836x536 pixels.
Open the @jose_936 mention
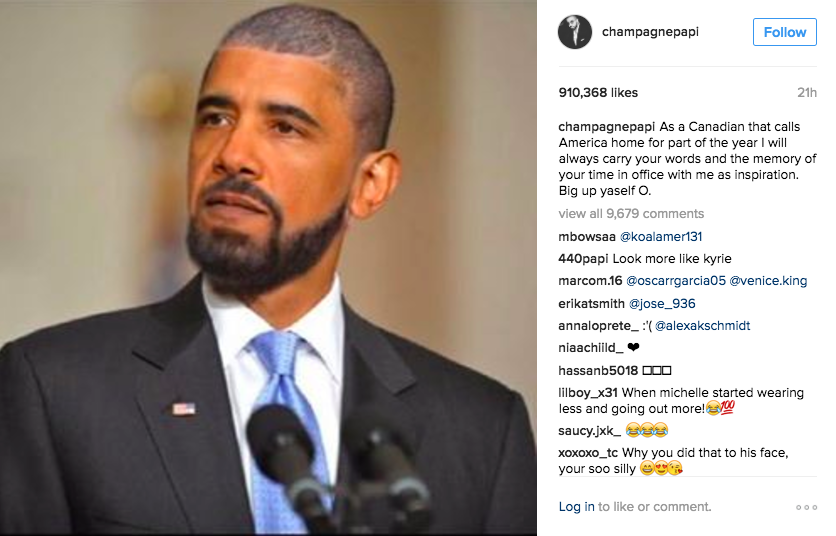pos(662,303)
